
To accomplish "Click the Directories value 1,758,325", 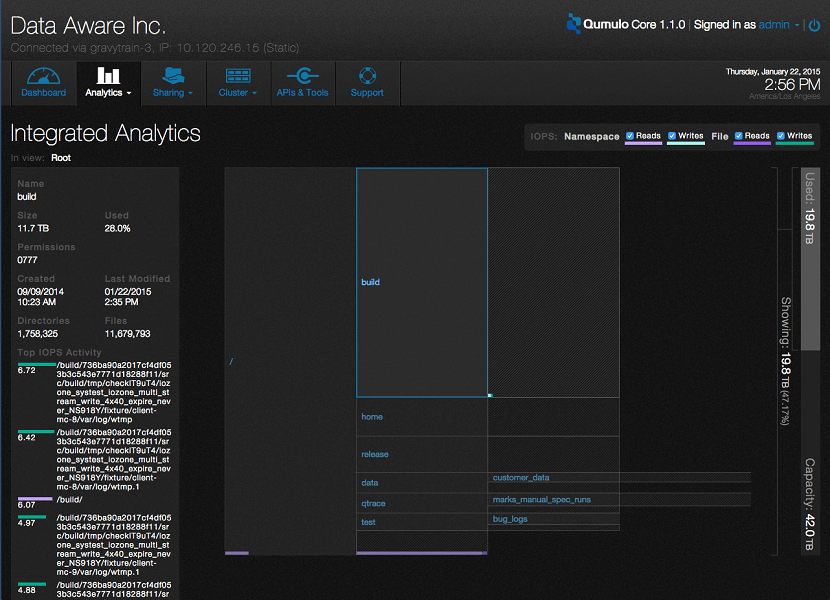I will pyautogui.click(x=38, y=334).
